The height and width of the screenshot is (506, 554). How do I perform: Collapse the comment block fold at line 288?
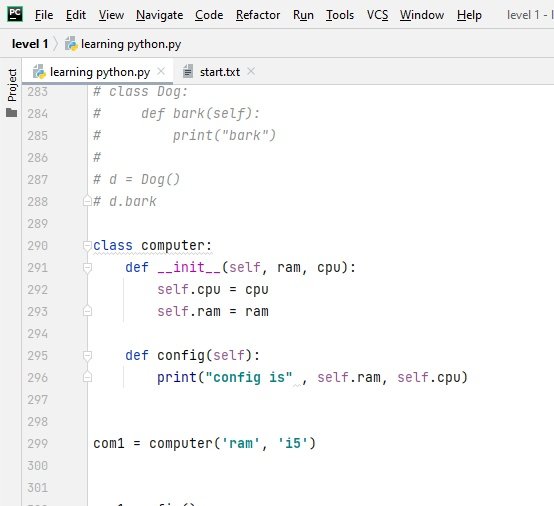(87, 201)
